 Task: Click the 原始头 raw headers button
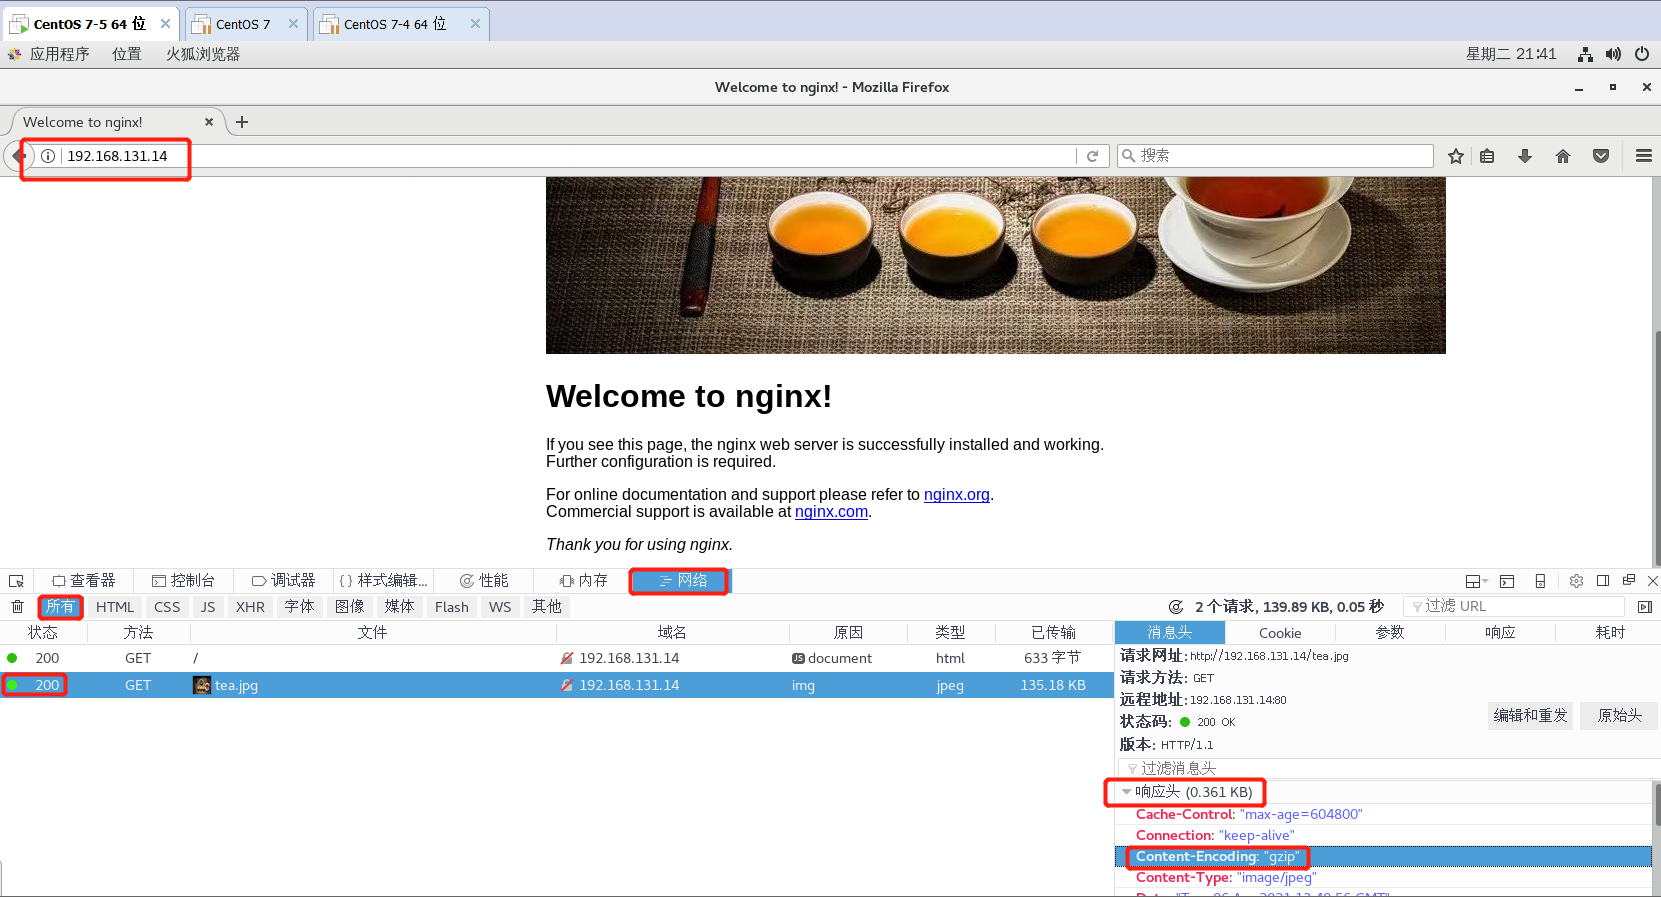[x=1619, y=715]
